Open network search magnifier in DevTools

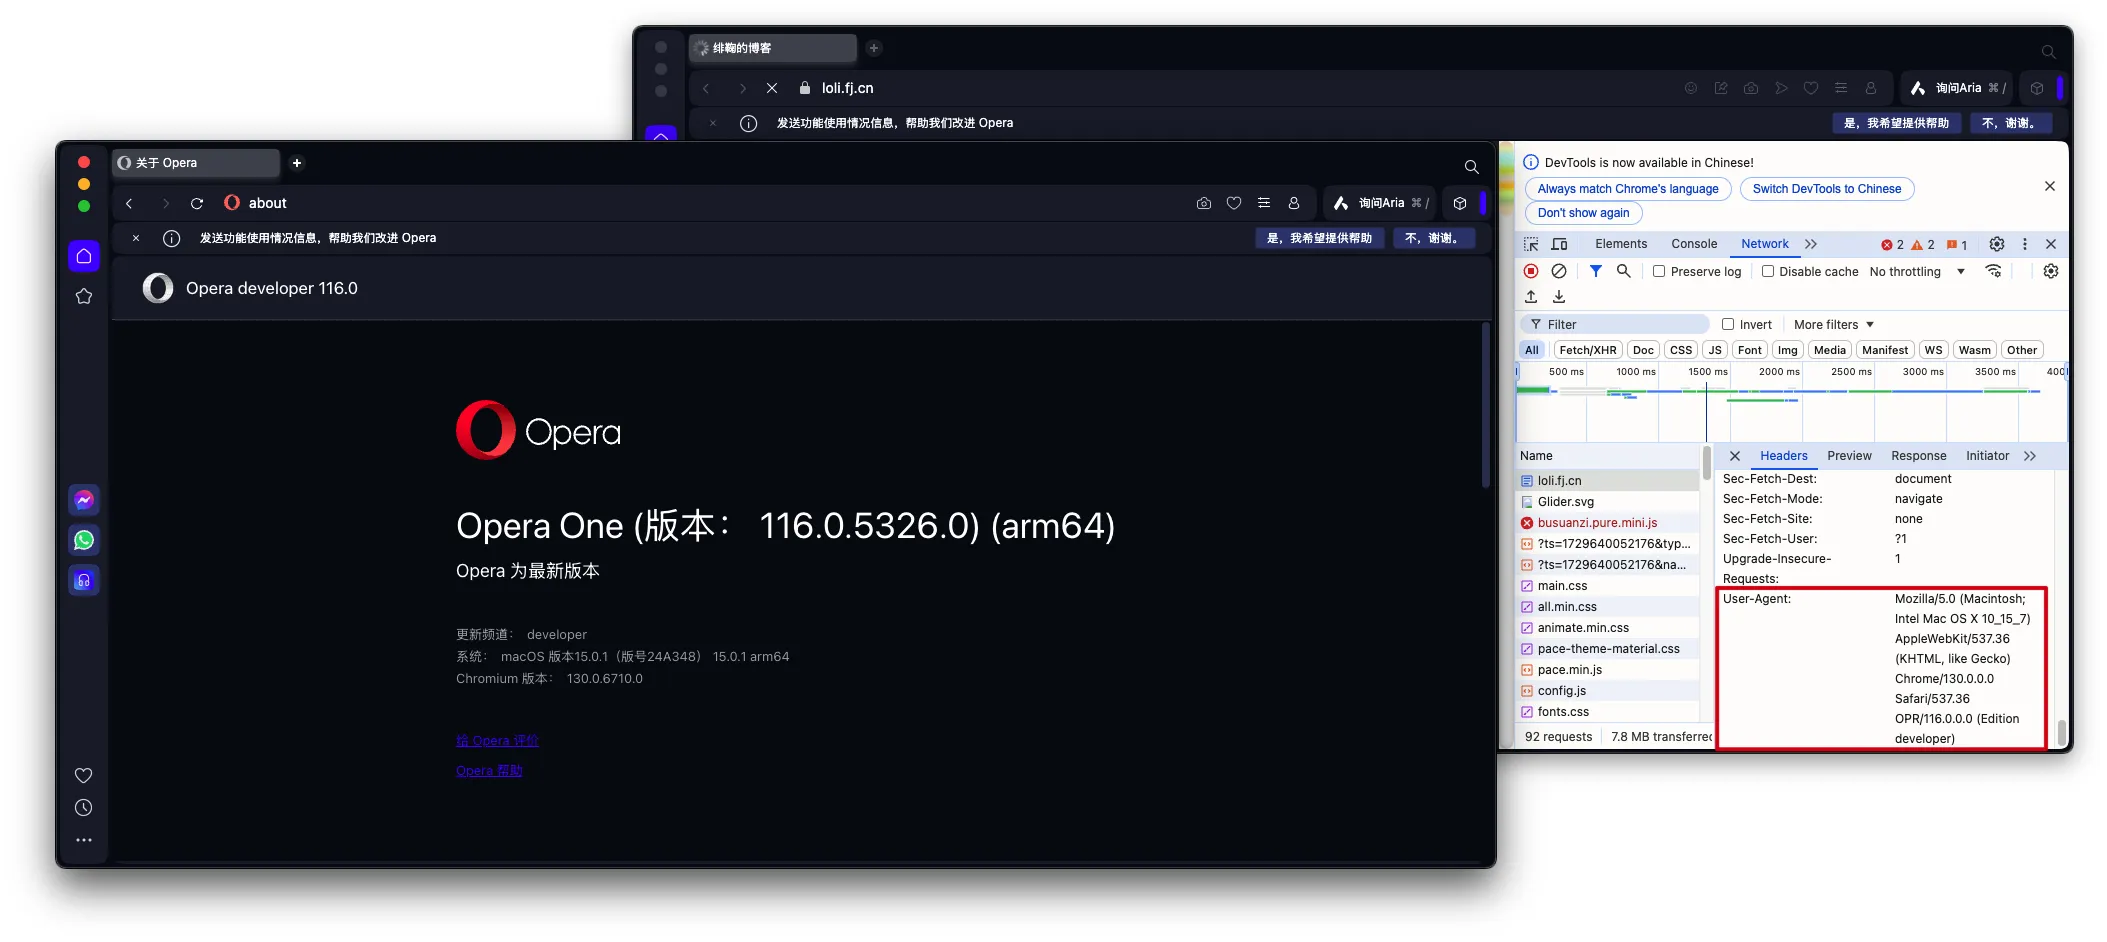click(1624, 271)
